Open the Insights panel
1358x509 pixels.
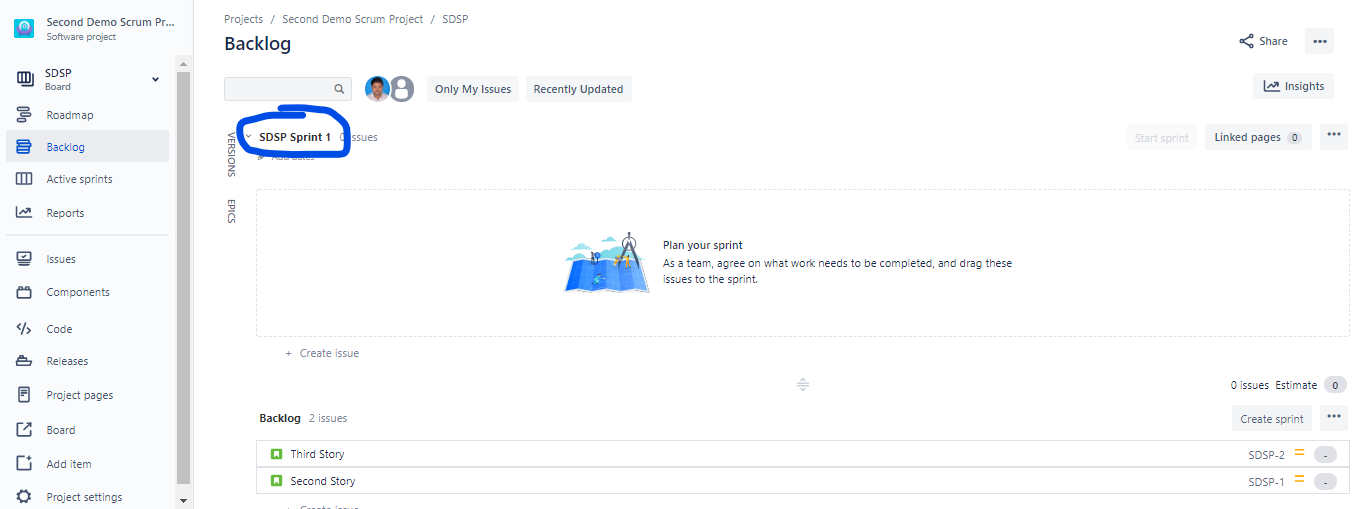(x=1293, y=86)
